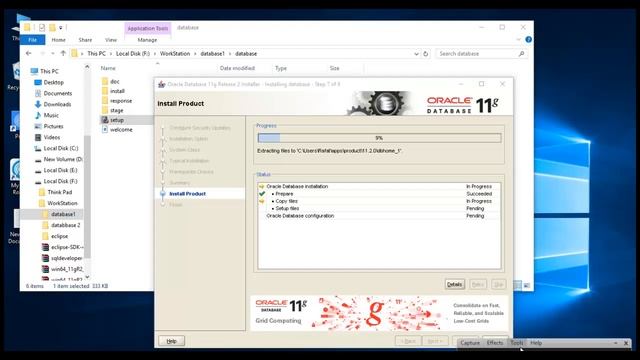Select databbase 2 folder in tree

click(x=65, y=225)
